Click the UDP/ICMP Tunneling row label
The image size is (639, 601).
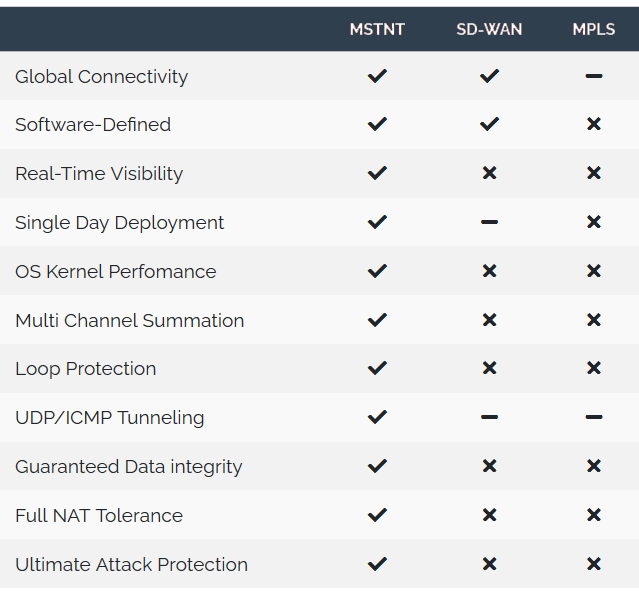[x=110, y=418]
